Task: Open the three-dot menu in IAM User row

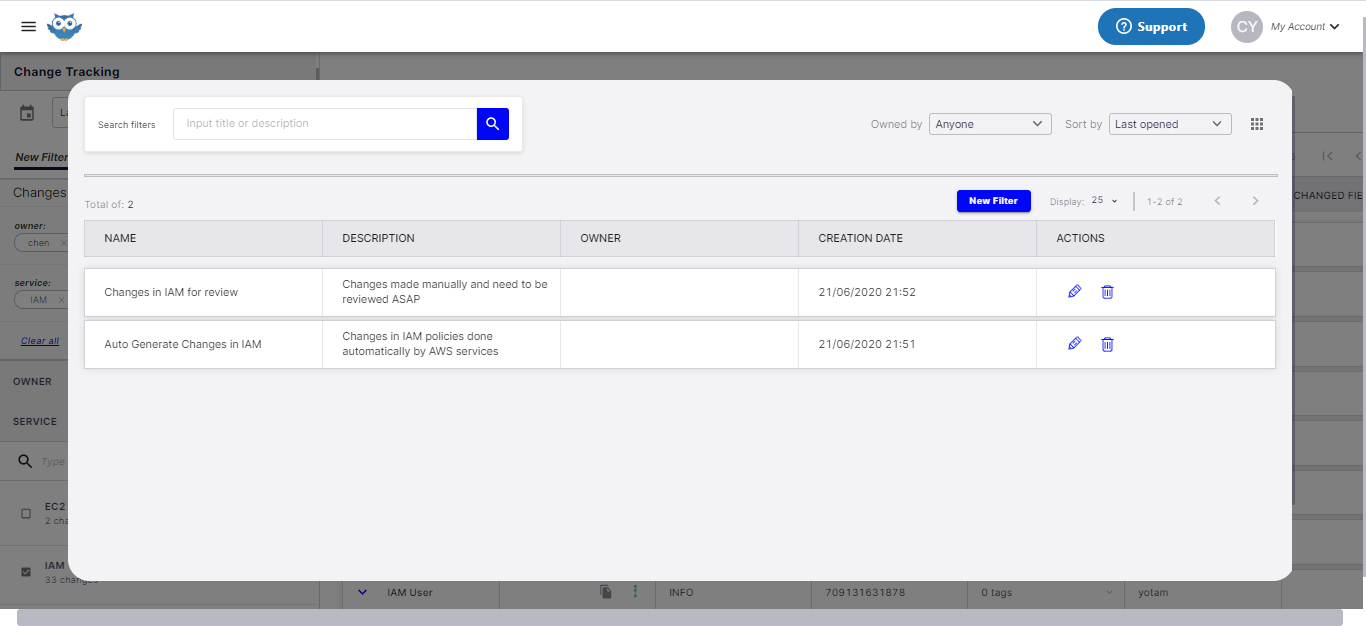Action: tap(635, 592)
